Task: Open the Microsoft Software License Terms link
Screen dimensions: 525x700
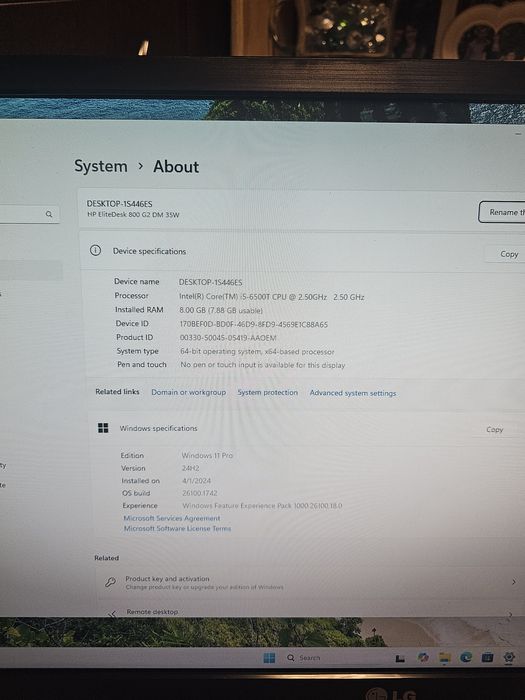Action: tap(177, 529)
